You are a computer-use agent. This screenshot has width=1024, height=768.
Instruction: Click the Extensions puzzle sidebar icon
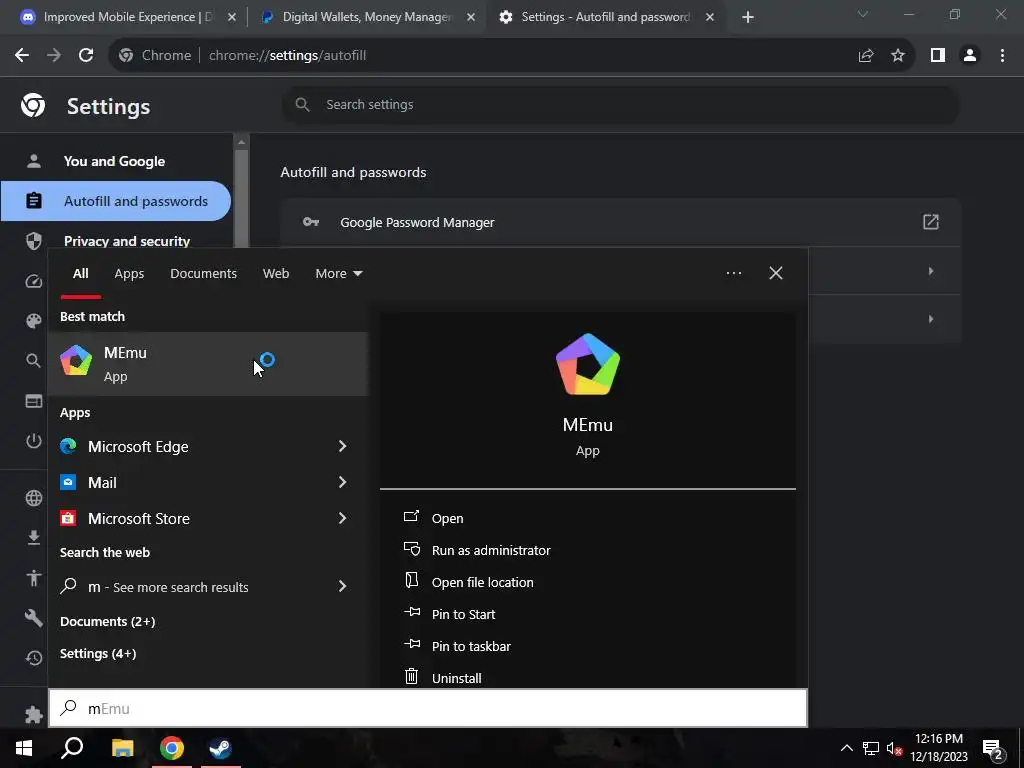34,714
